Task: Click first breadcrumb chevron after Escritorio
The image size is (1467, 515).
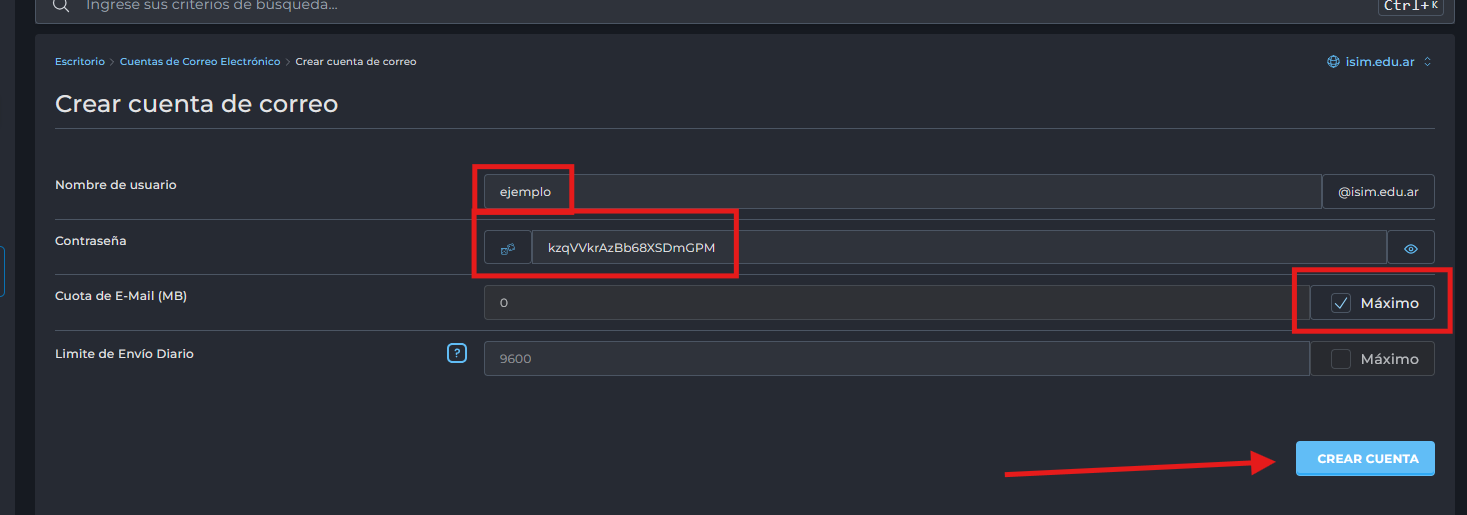Action: tap(112, 62)
